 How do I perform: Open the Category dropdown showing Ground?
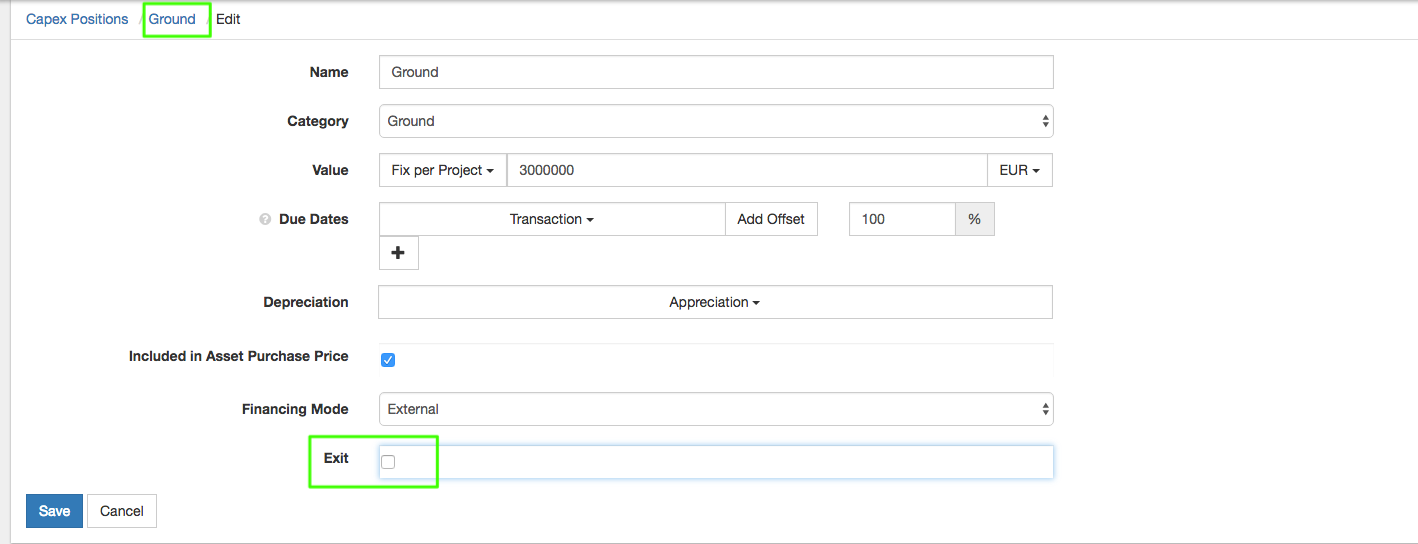click(715, 121)
